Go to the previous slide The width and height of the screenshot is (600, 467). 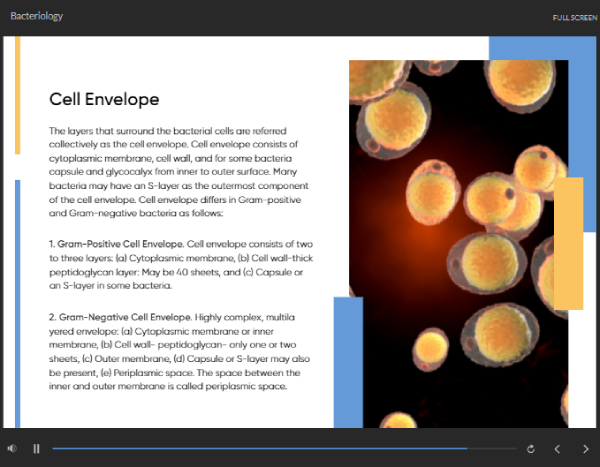tap(558, 449)
